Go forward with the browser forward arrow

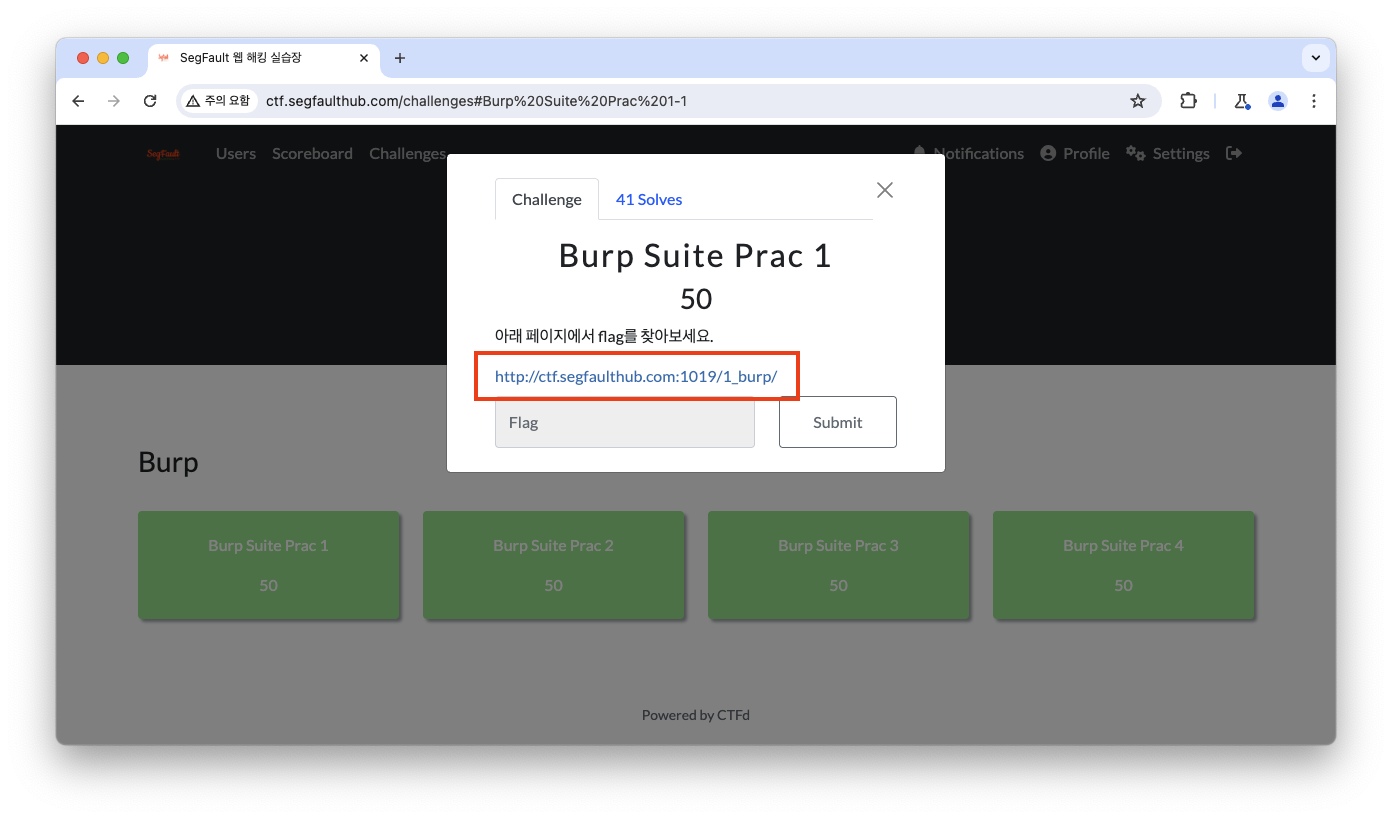pyautogui.click(x=114, y=101)
